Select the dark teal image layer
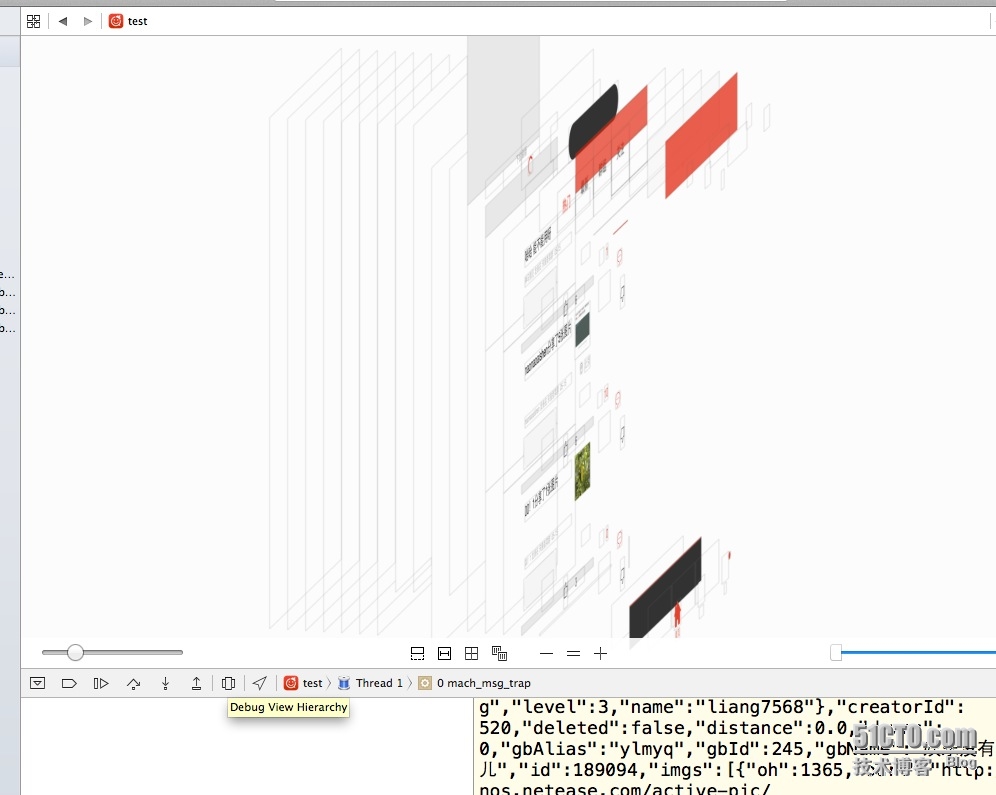This screenshot has width=996, height=795. (582, 329)
